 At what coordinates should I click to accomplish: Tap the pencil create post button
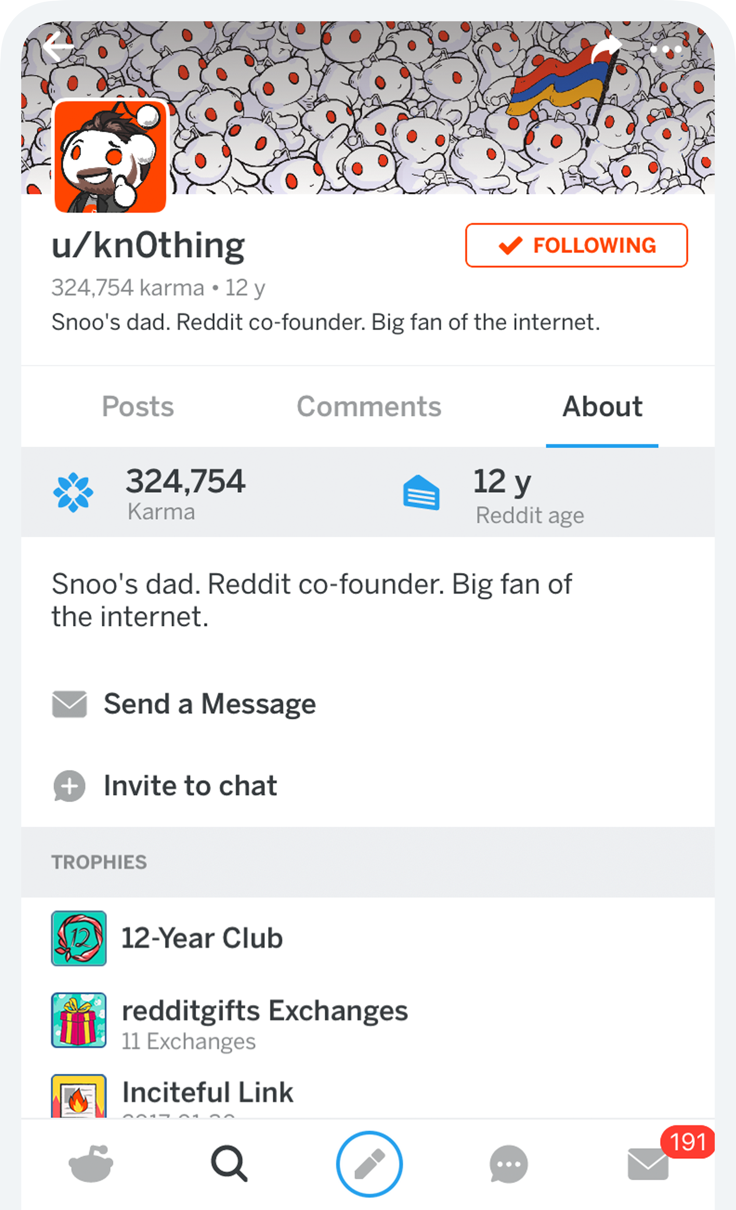coord(369,1164)
